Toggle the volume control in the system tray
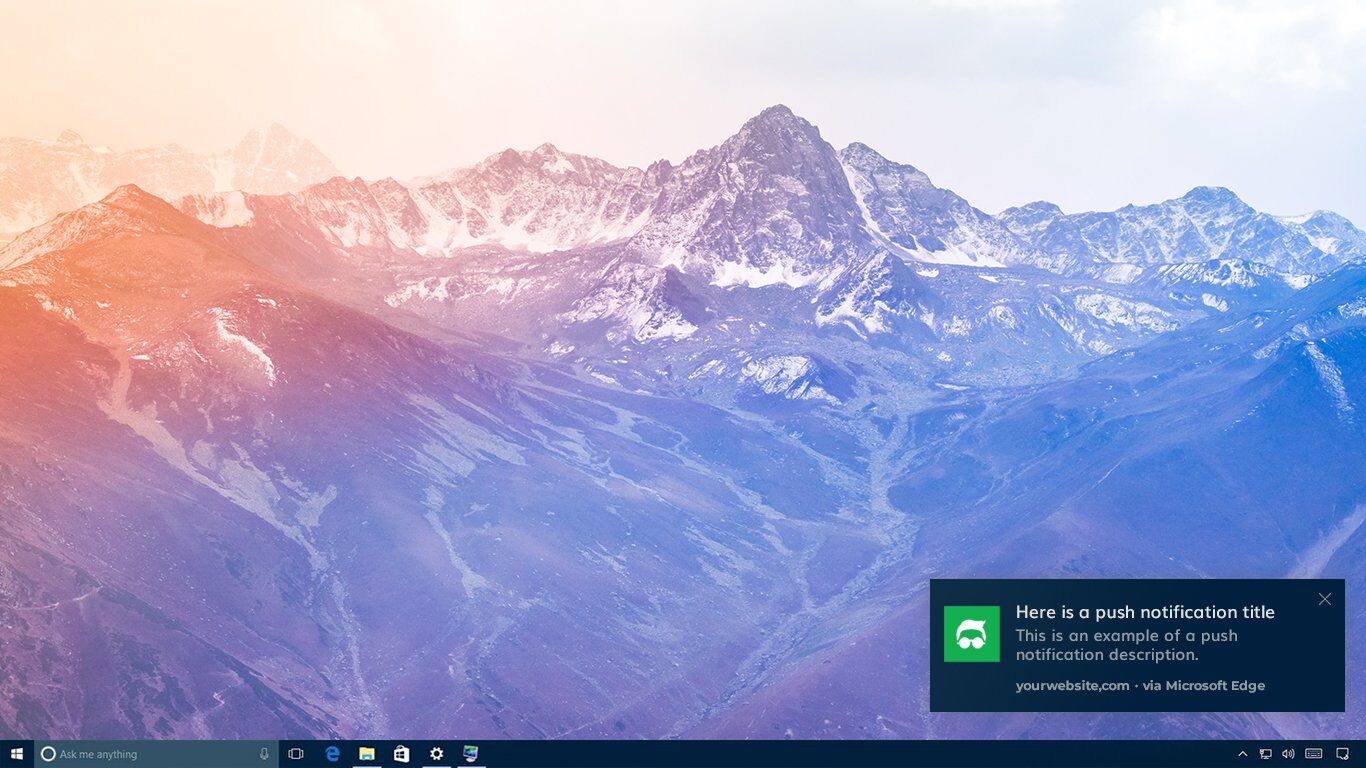1366x768 pixels. tap(1287, 753)
